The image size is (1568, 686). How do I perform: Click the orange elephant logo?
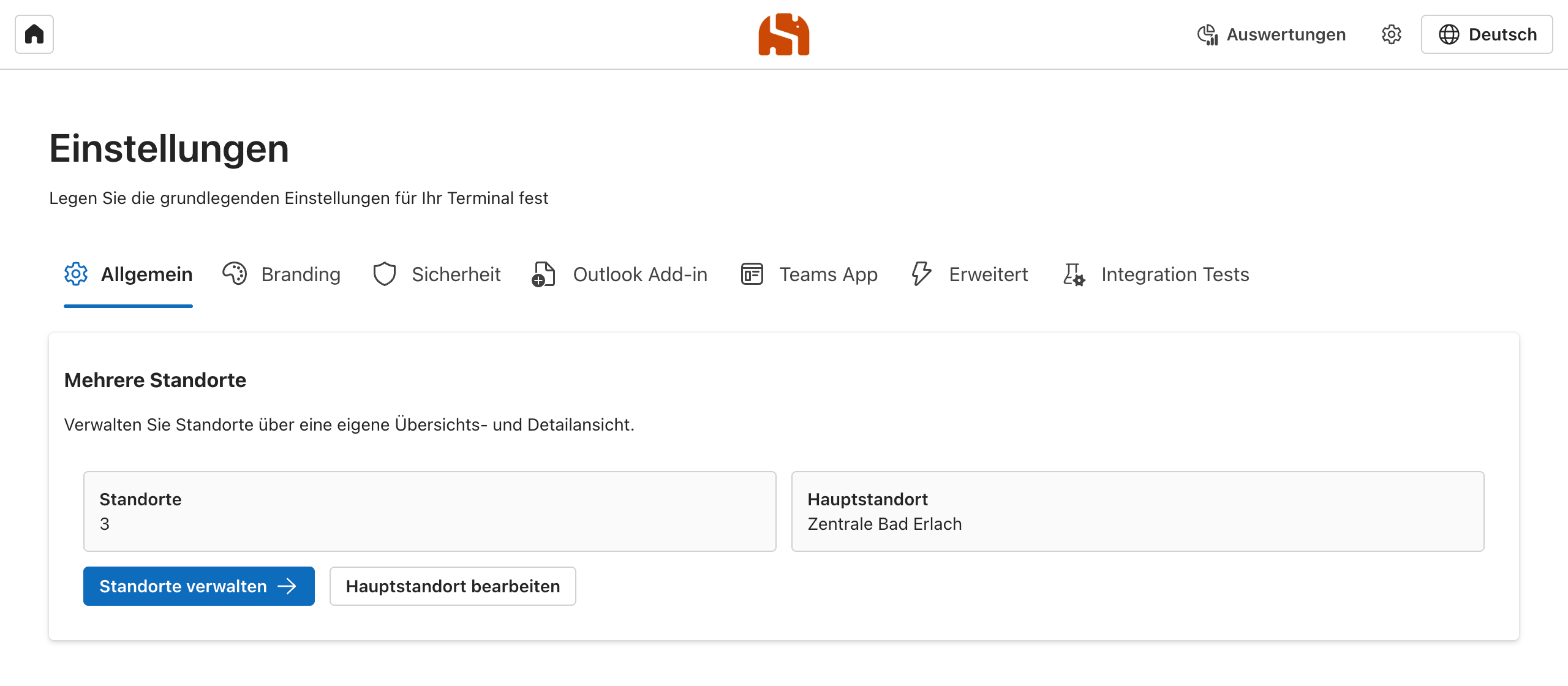pos(784,34)
